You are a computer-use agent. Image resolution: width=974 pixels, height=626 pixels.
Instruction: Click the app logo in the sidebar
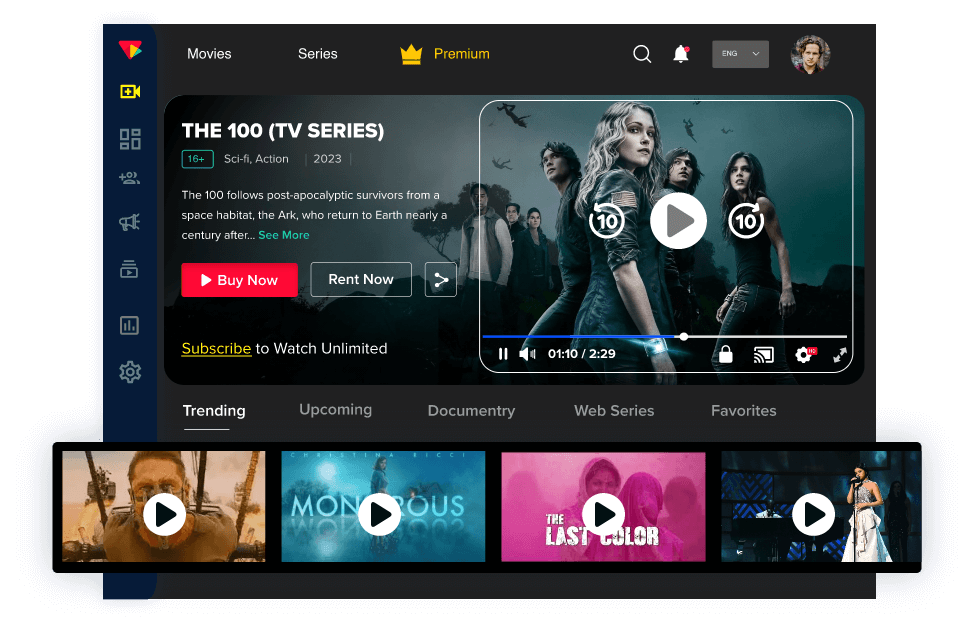pos(130,50)
